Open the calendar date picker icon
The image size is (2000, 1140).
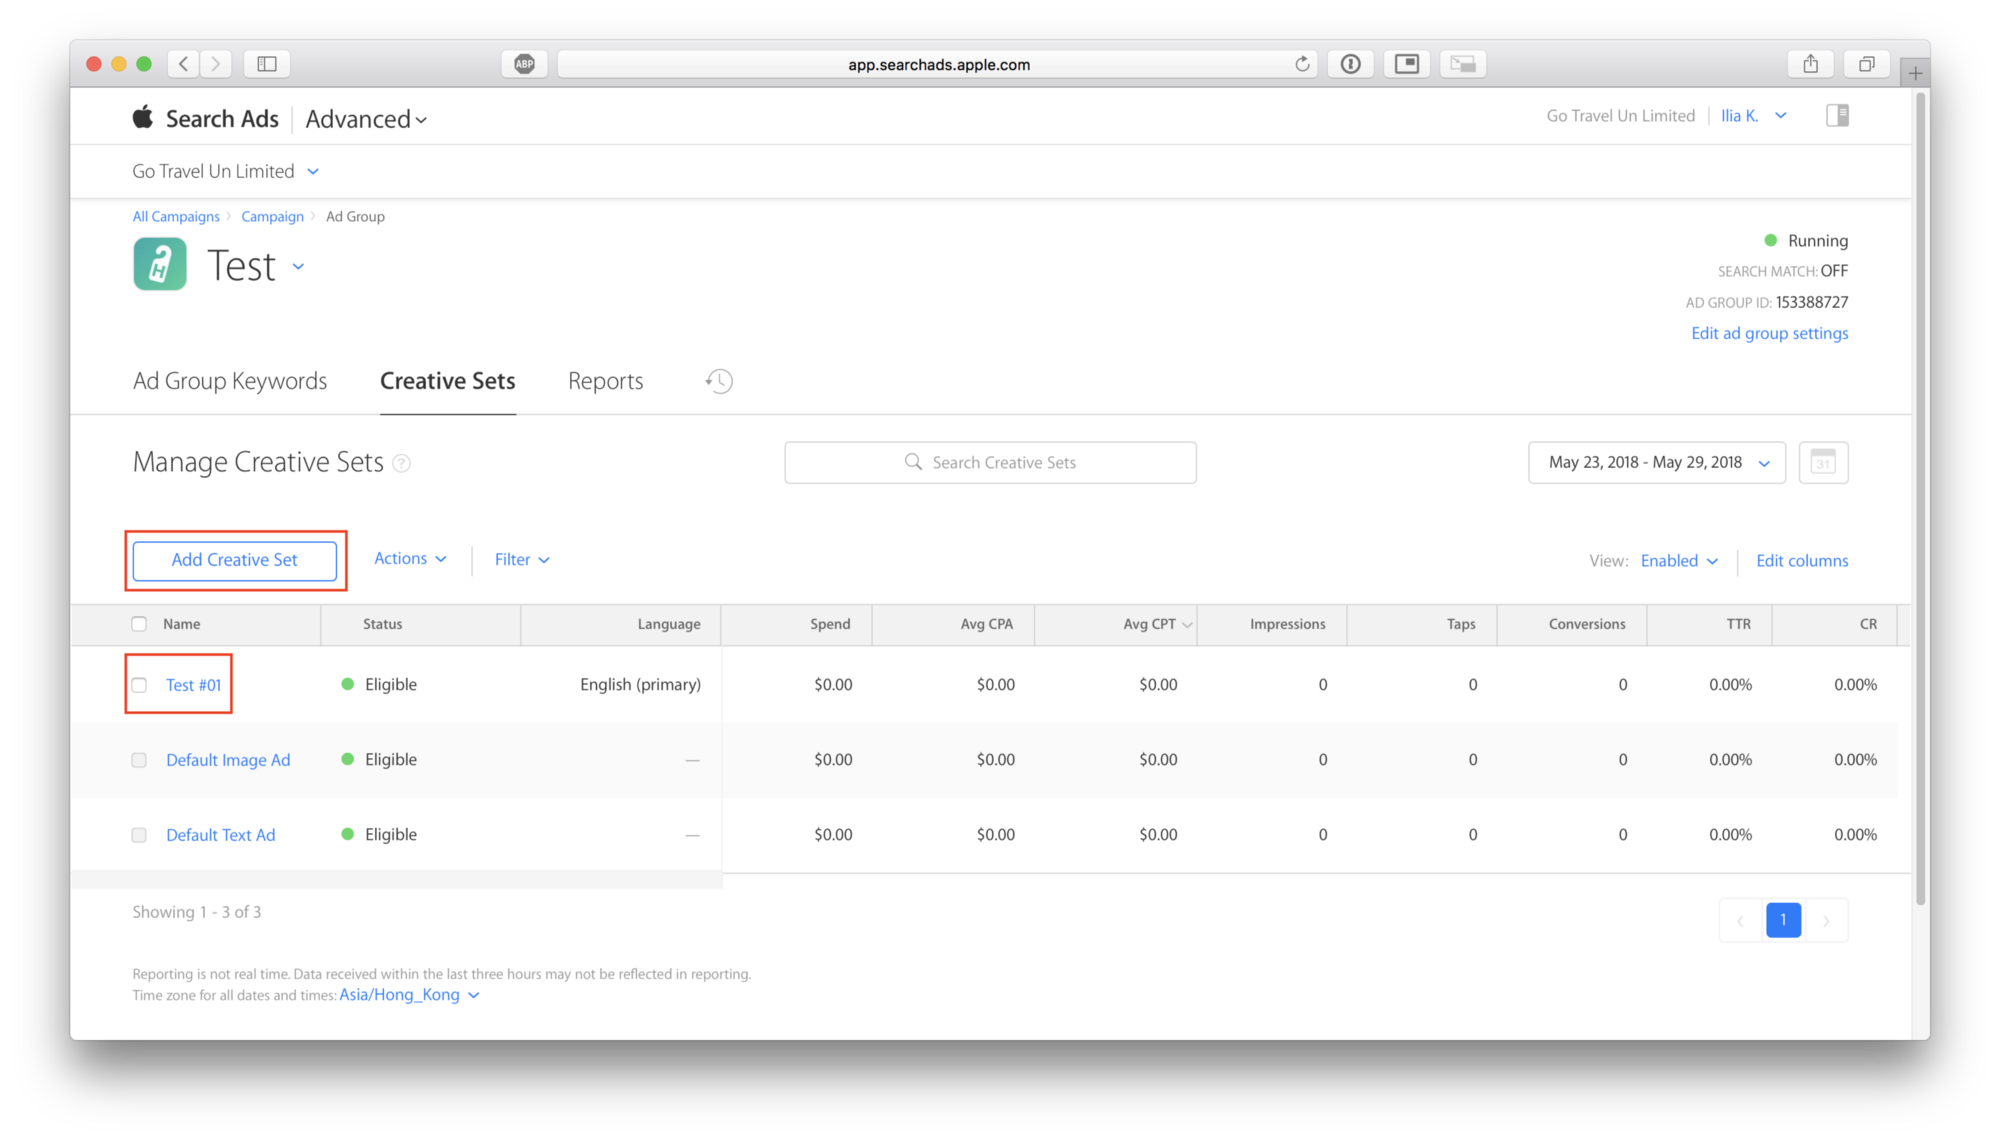click(1822, 463)
